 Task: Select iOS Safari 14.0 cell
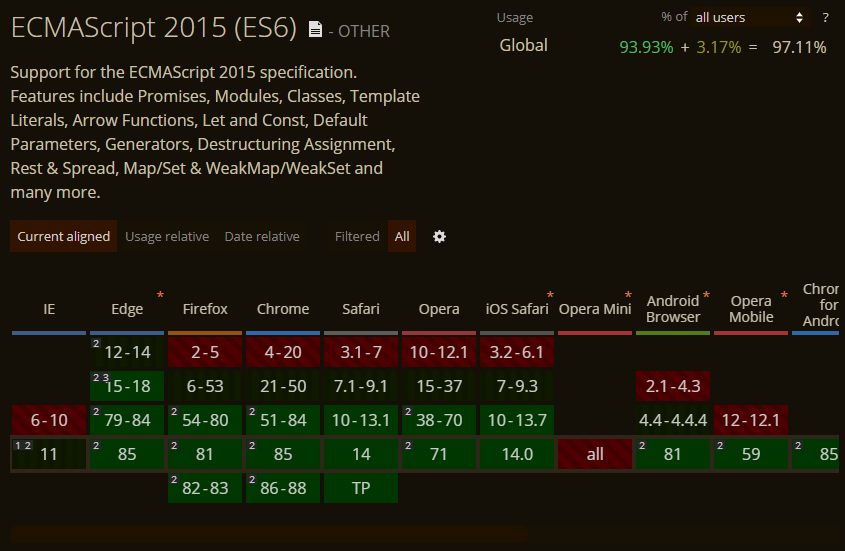click(x=517, y=454)
